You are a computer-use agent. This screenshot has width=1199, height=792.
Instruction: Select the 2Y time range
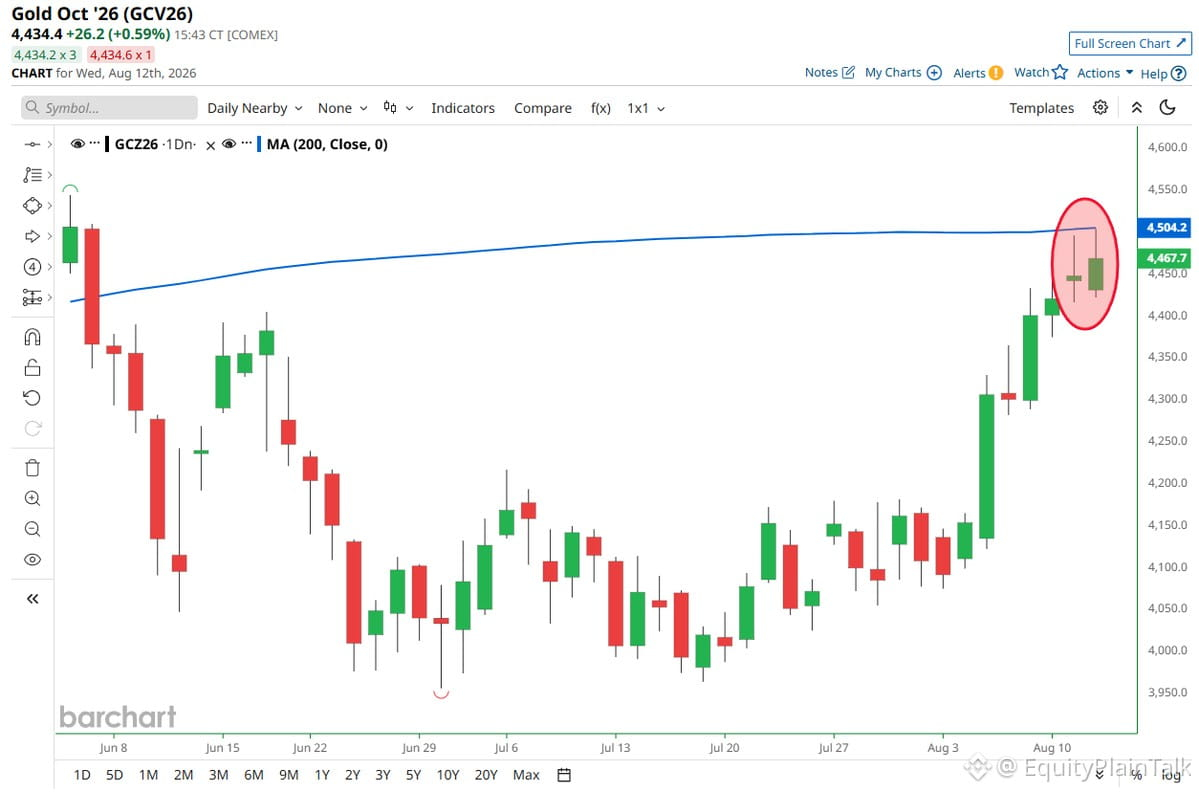(353, 775)
